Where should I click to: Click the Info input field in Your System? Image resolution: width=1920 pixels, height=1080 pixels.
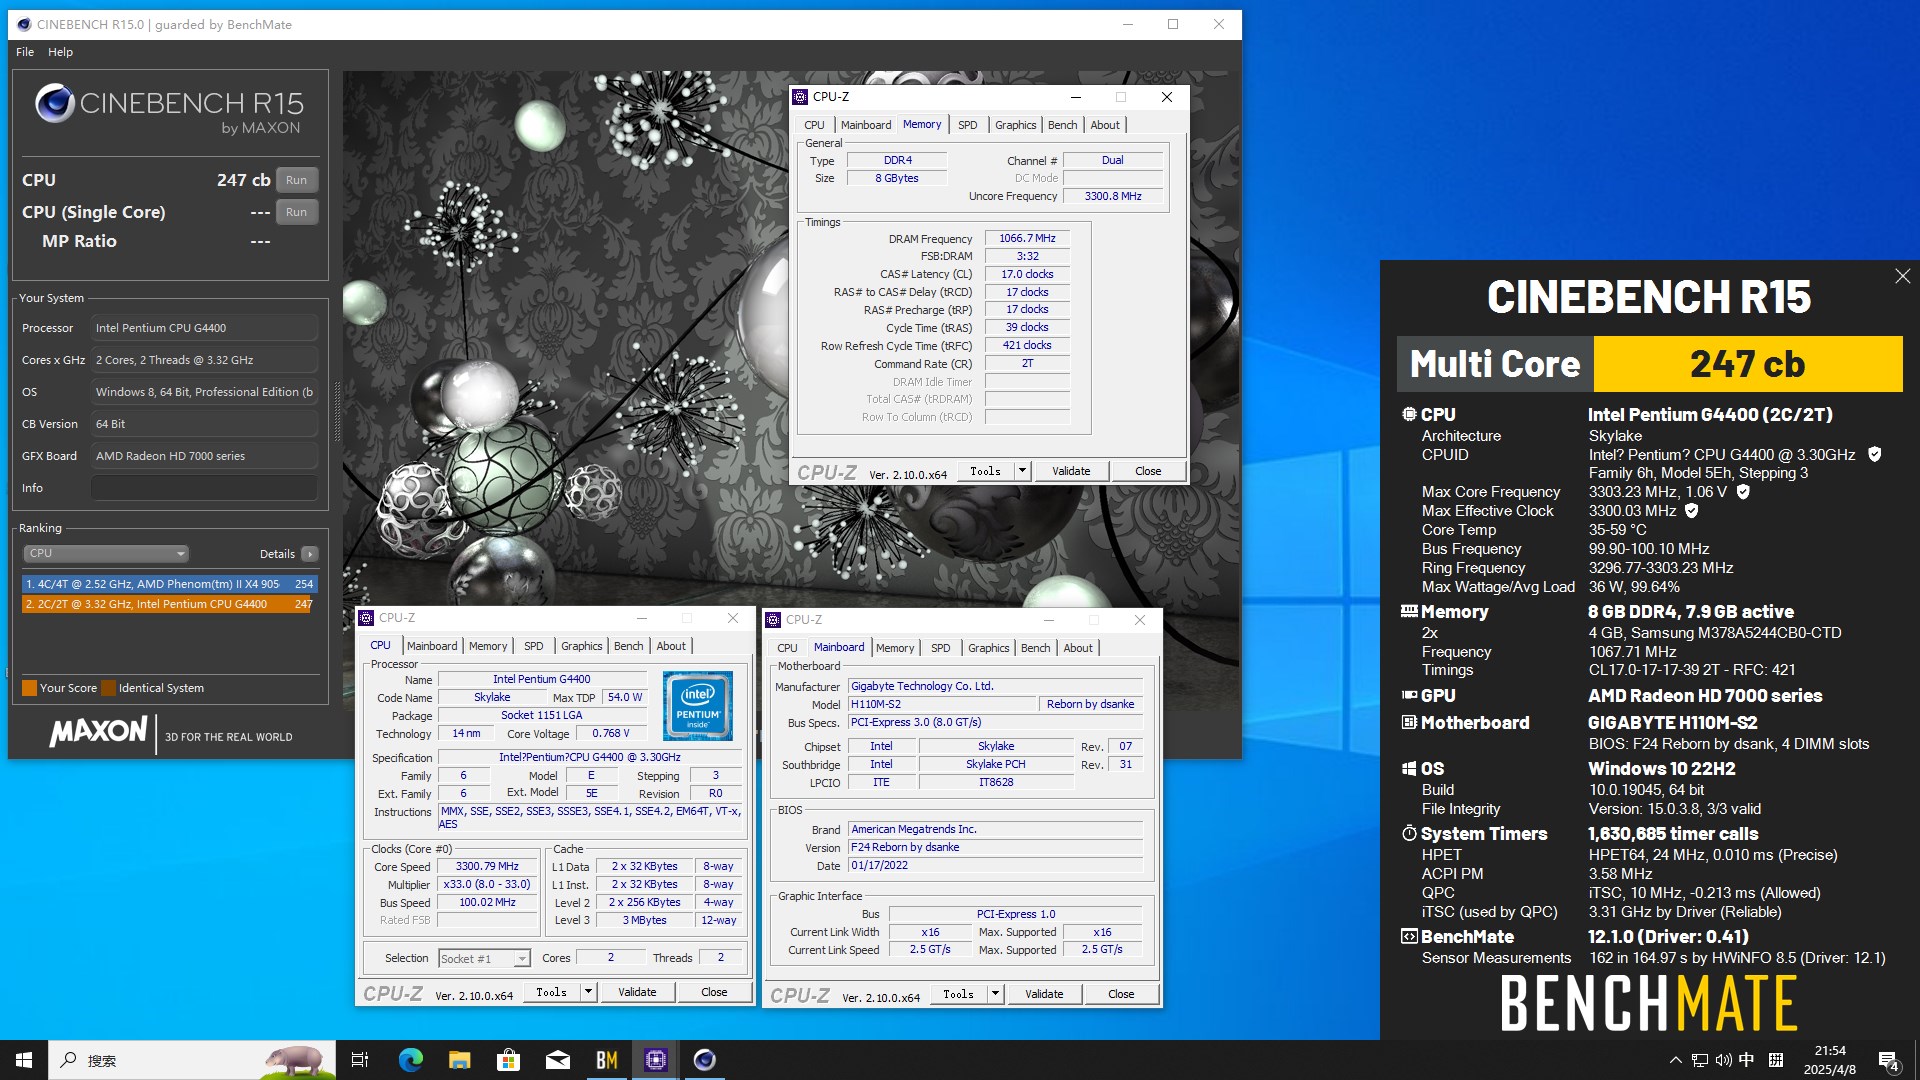204,488
